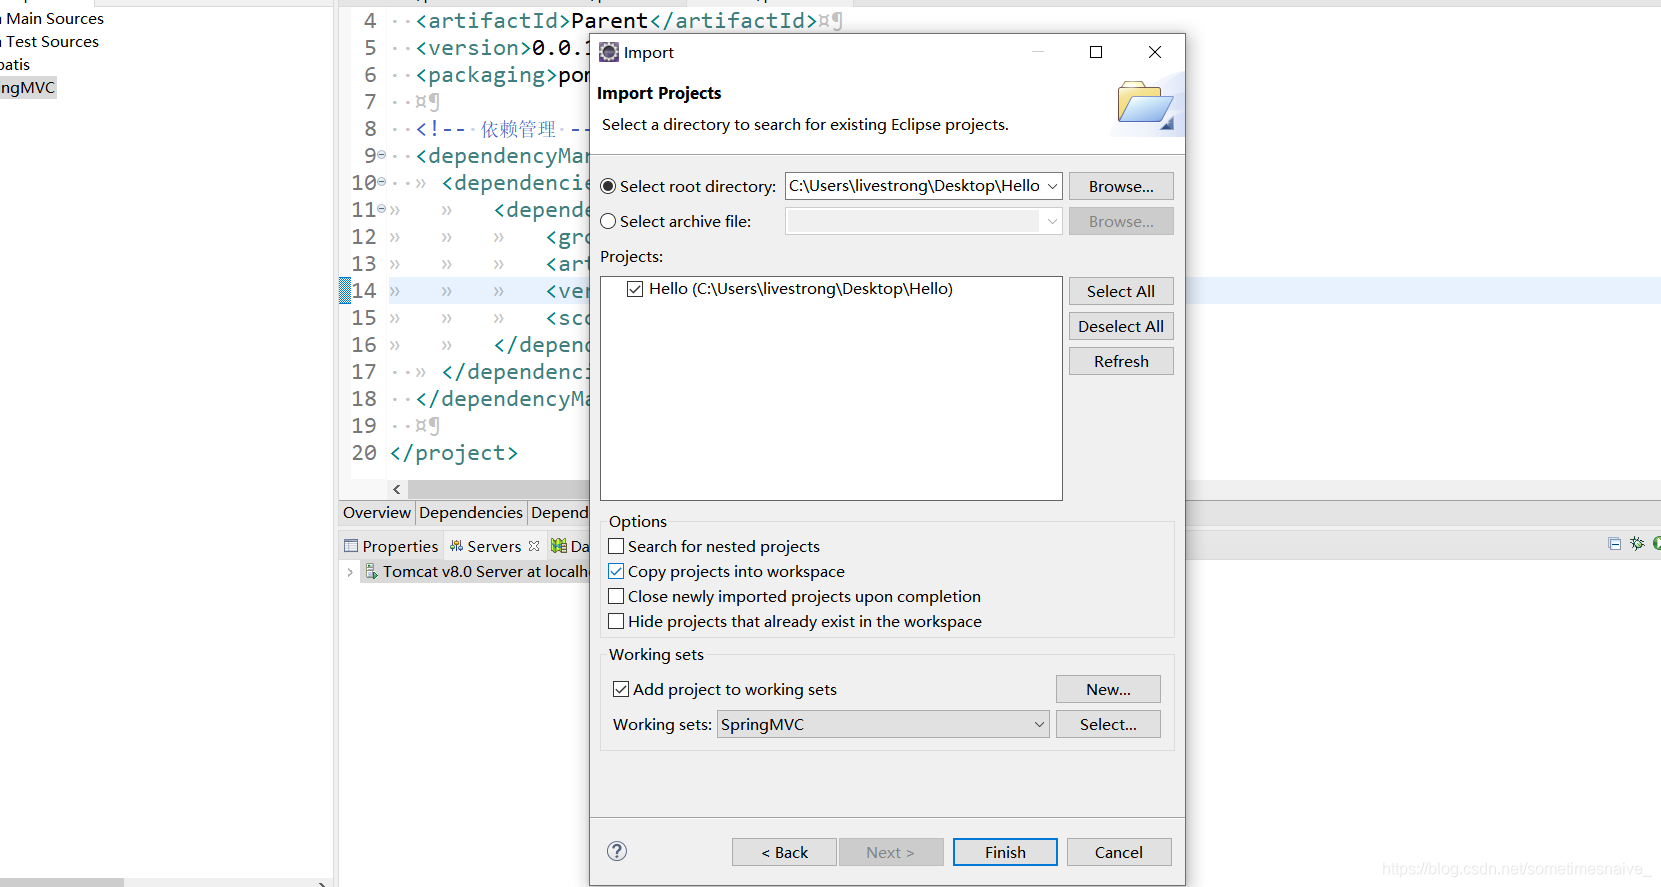Click the explorer horizontal scrollbar thumb

[62, 882]
